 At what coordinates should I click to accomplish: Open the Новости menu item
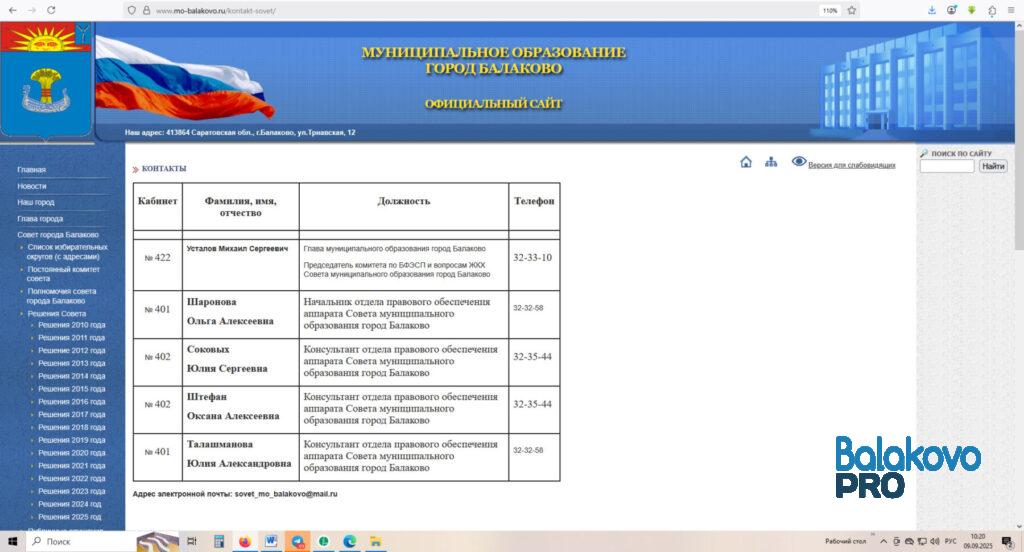point(31,186)
